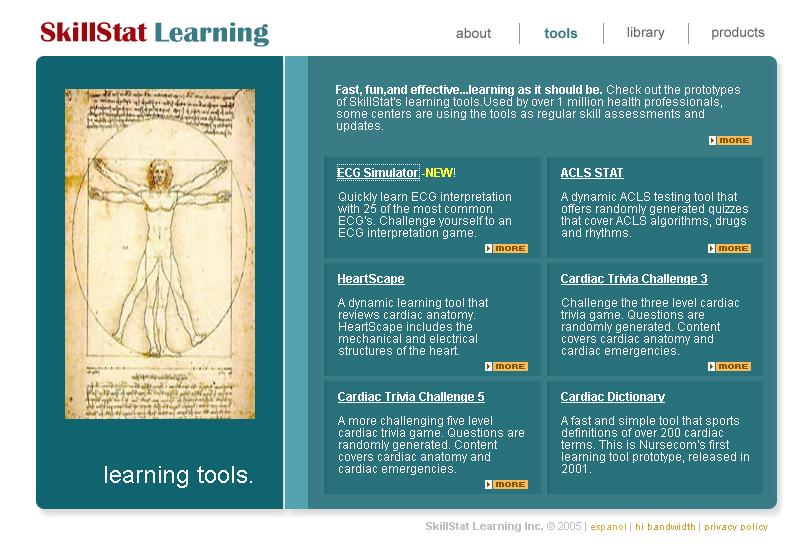Click the Vitruvian Man image
The width and height of the screenshot is (810, 549).
pyautogui.click(x=160, y=254)
